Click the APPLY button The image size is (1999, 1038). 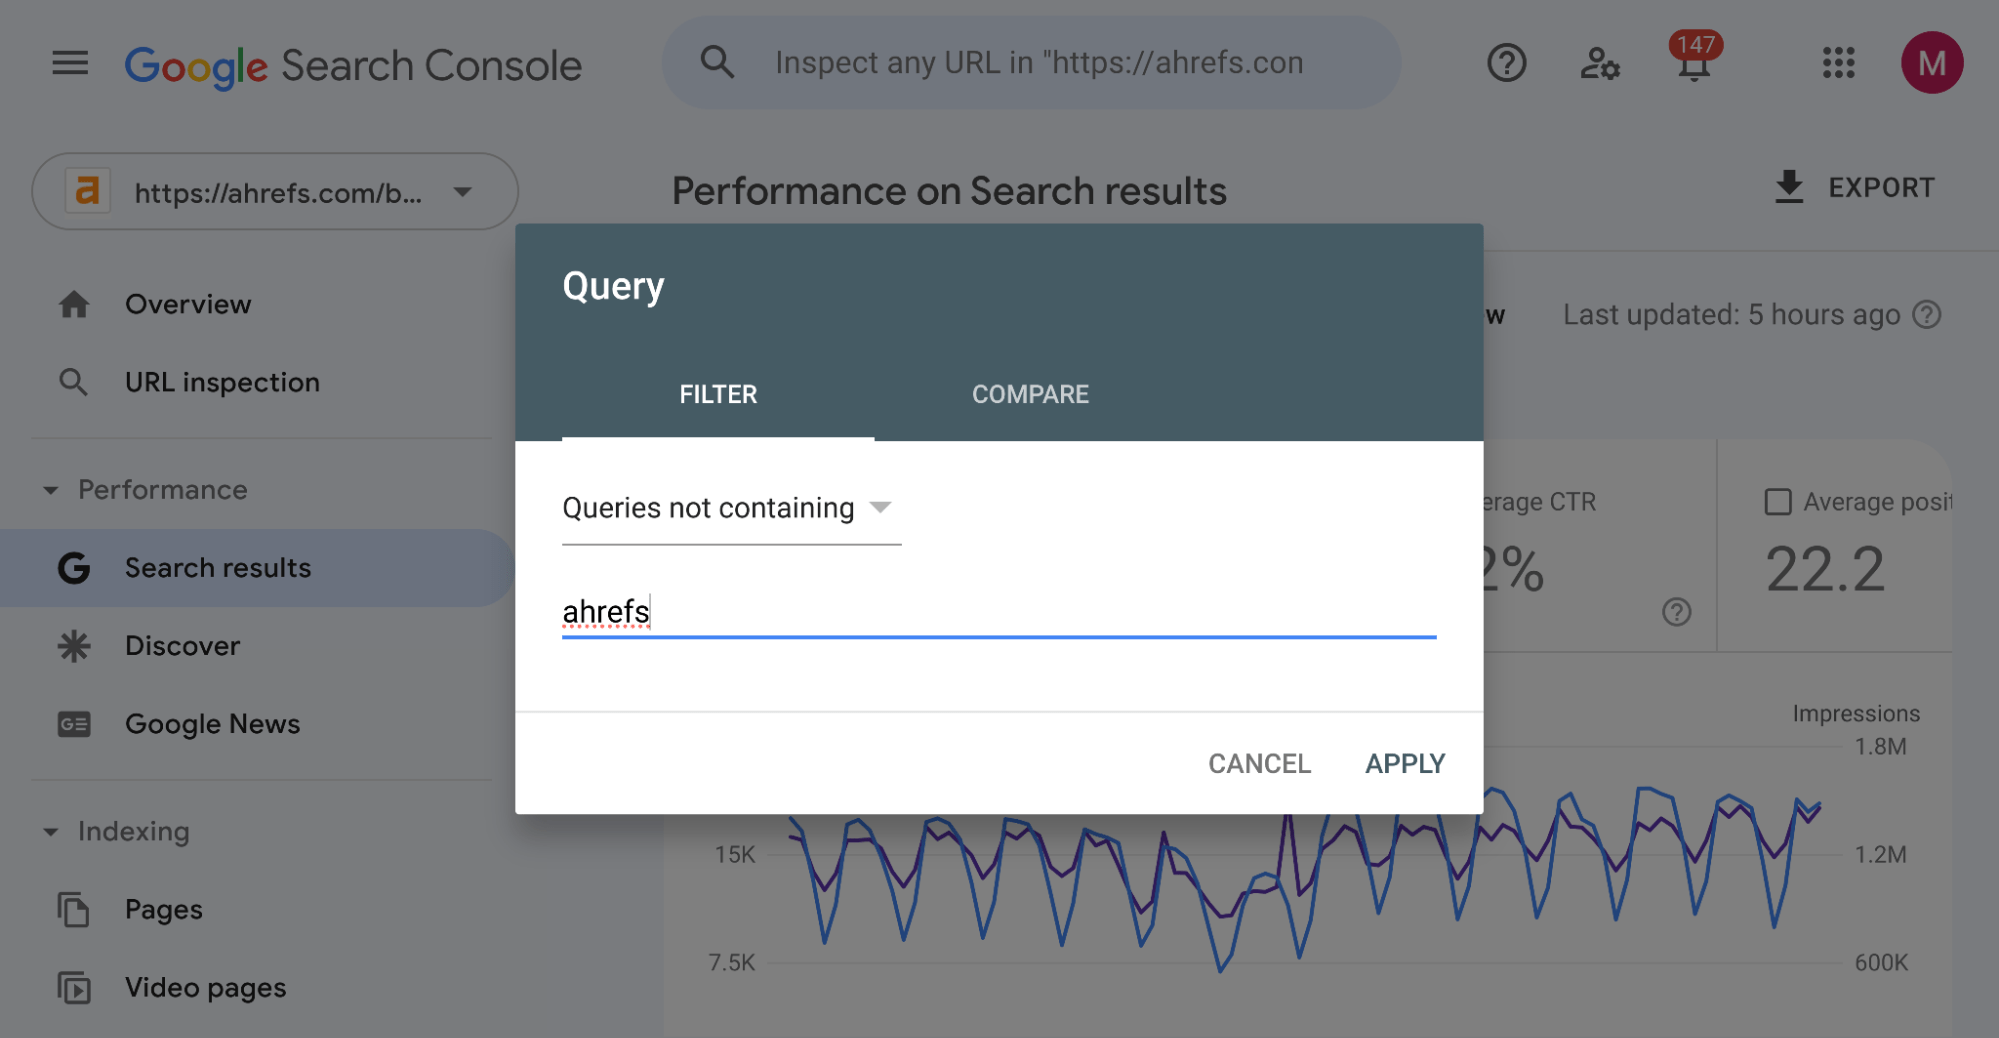click(1404, 763)
